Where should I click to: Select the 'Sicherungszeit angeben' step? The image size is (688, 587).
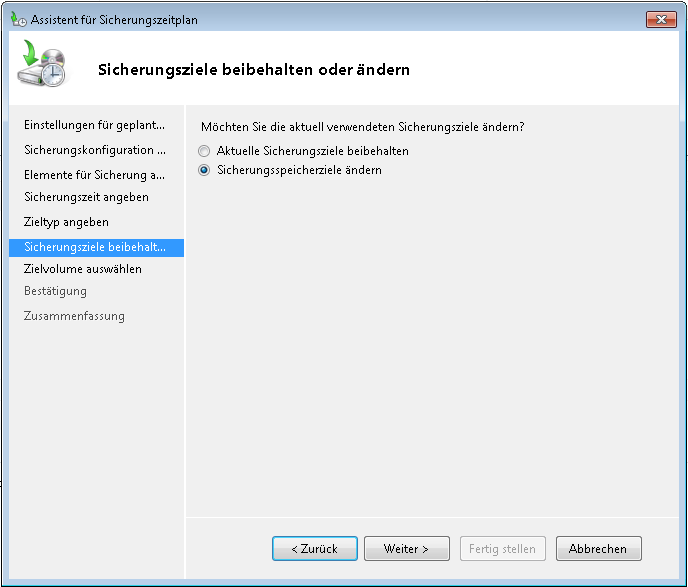coord(86,197)
